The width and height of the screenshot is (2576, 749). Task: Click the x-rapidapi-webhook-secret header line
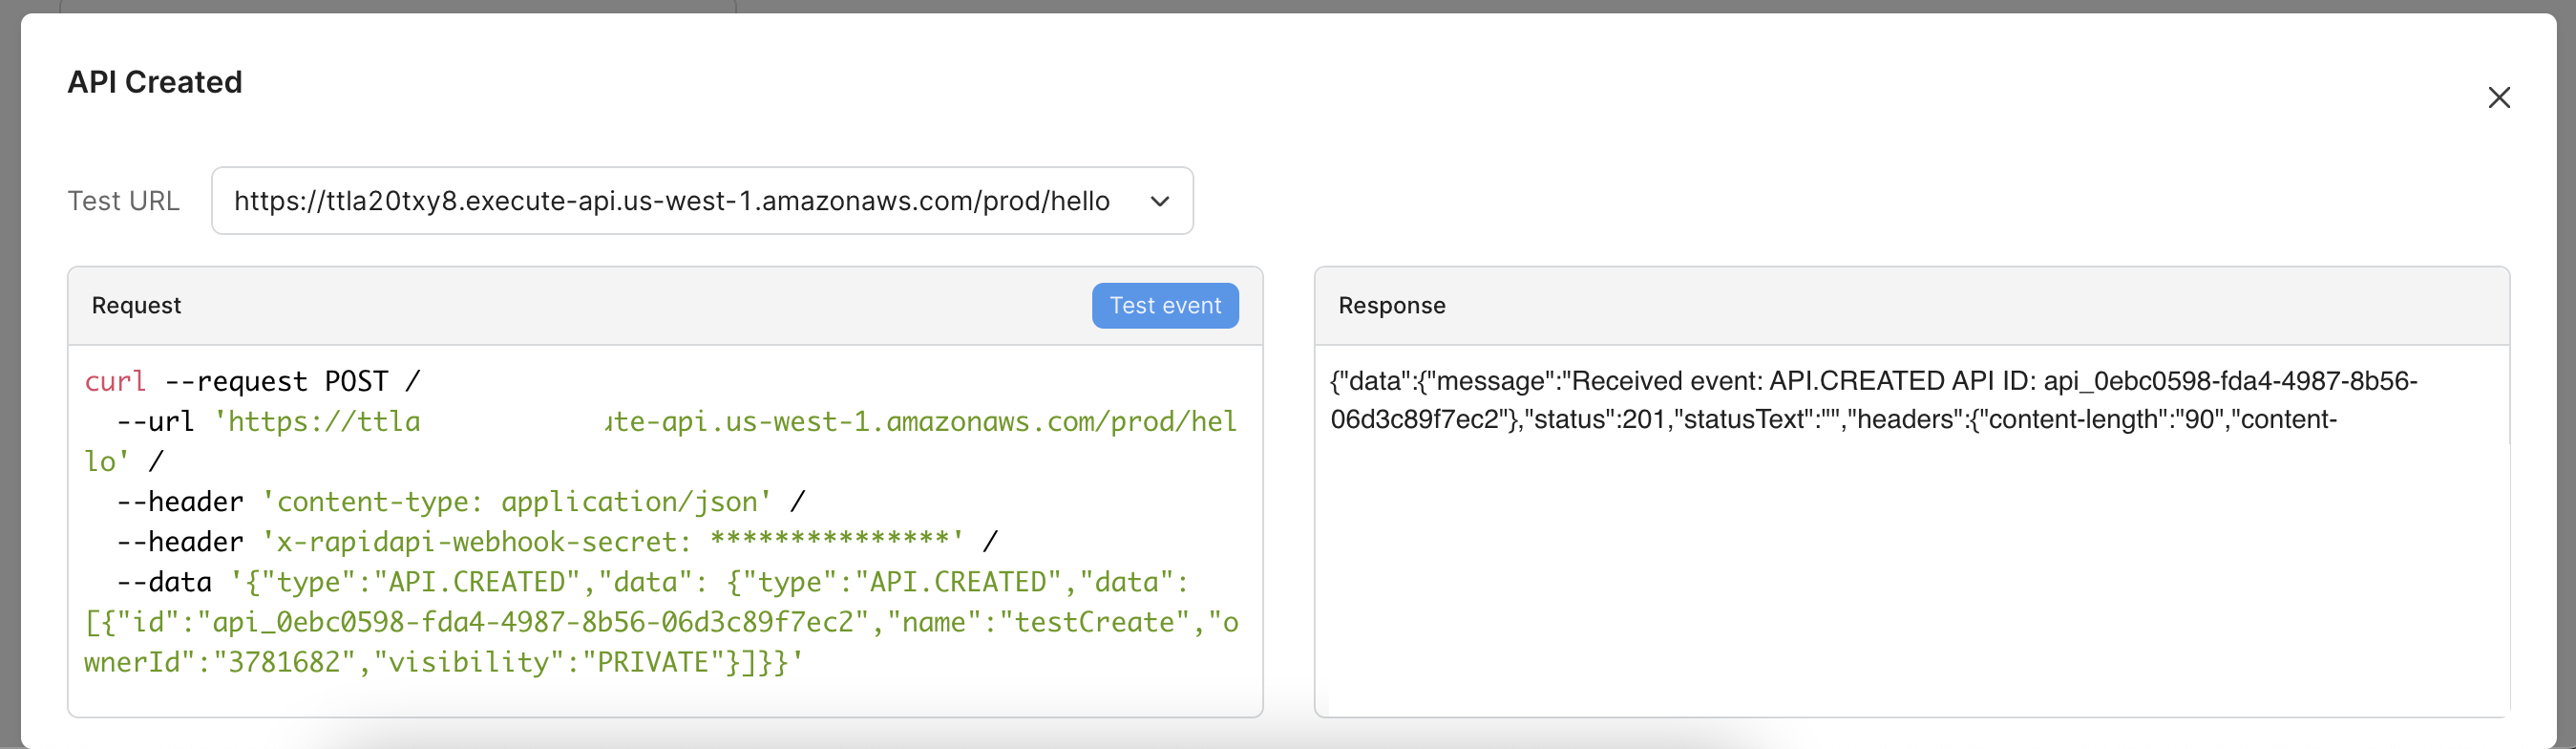coord(557,541)
